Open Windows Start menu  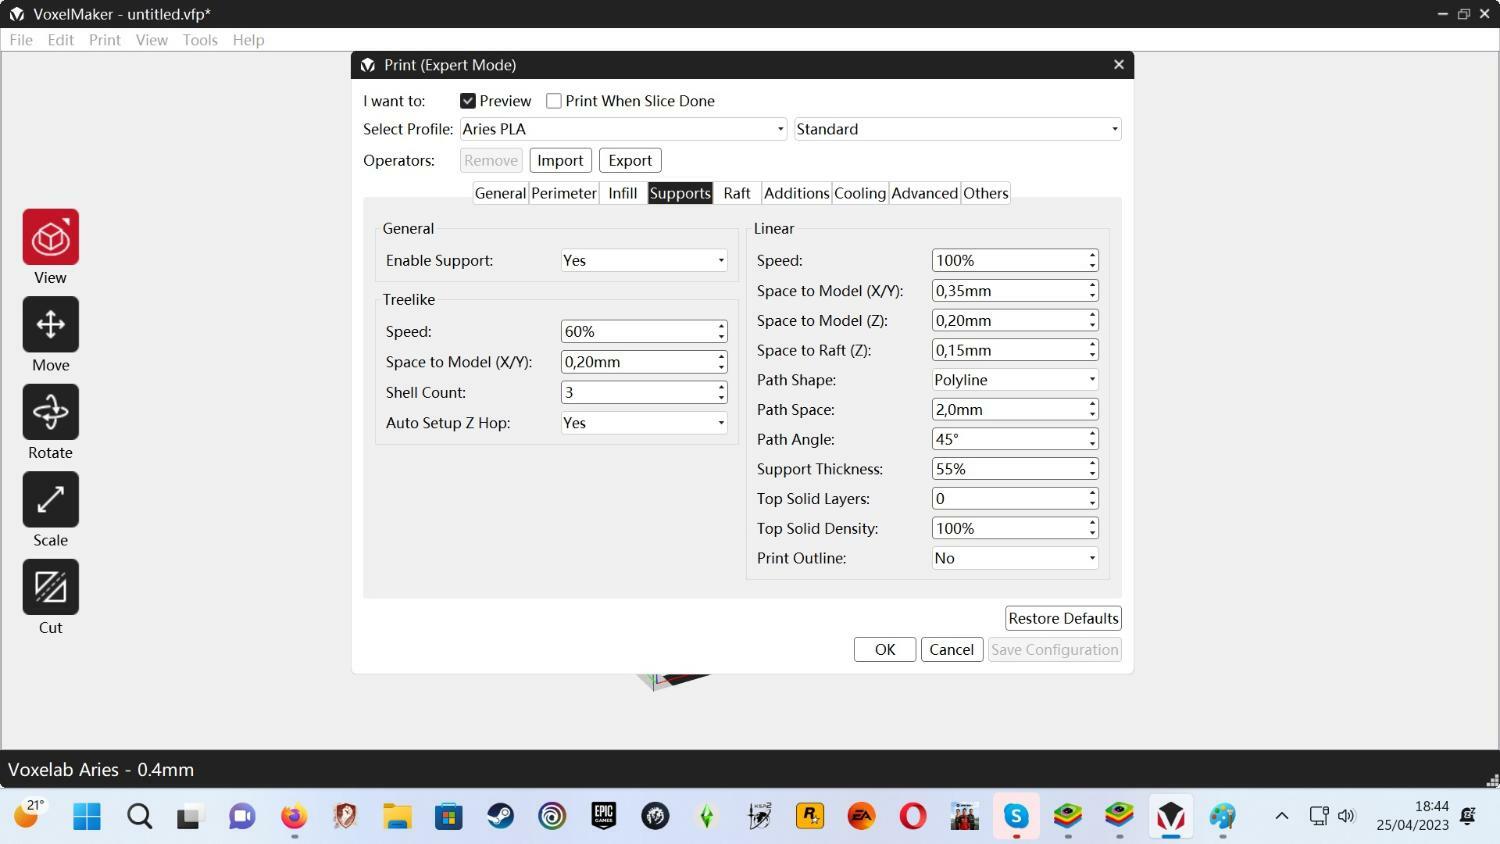pyautogui.click(x=87, y=816)
